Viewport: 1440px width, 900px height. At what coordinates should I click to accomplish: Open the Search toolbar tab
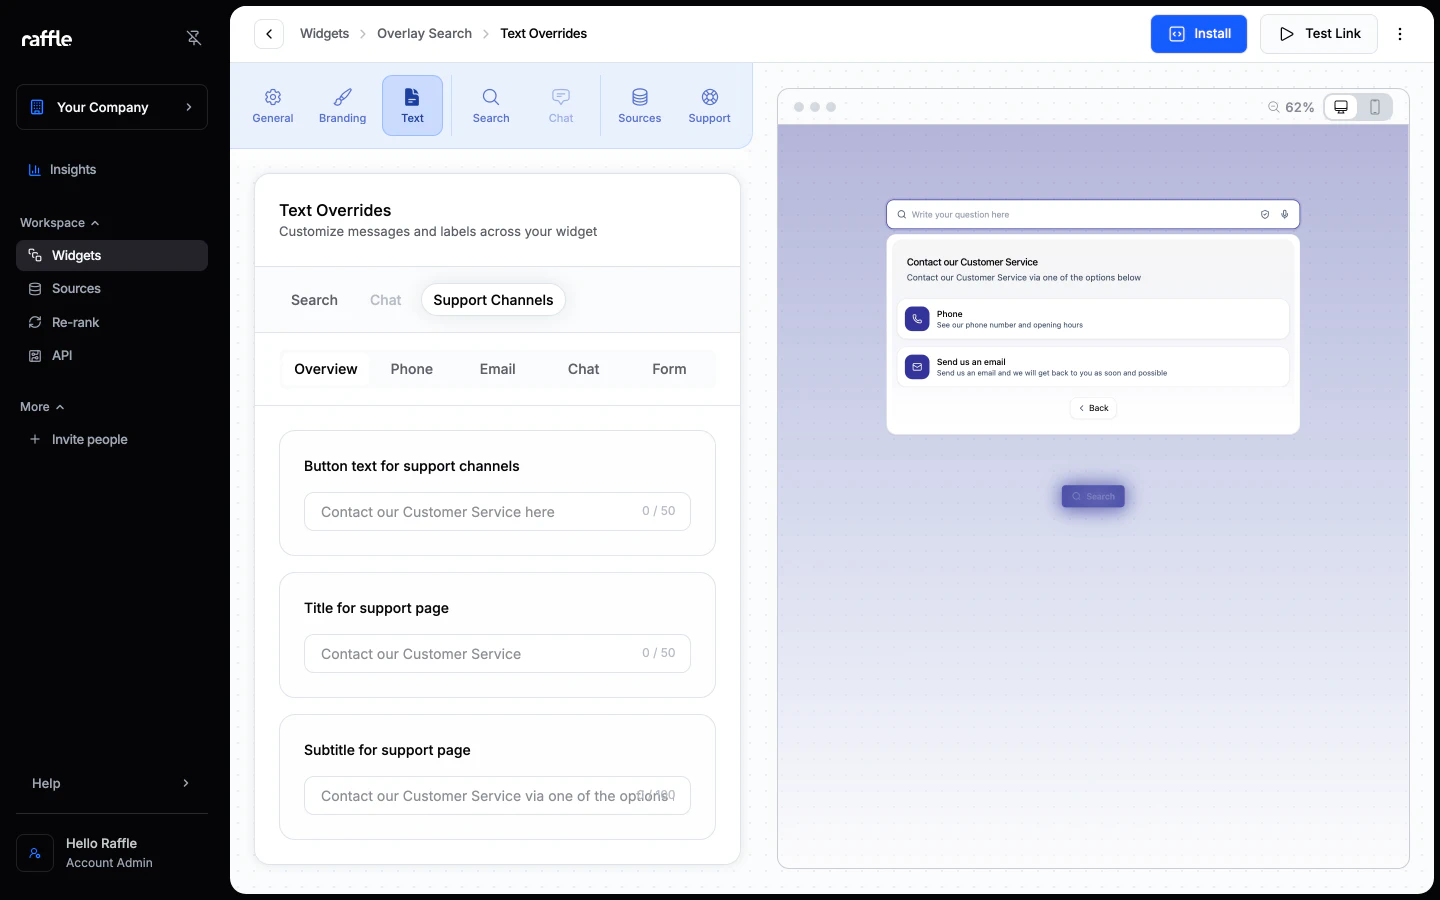click(491, 106)
